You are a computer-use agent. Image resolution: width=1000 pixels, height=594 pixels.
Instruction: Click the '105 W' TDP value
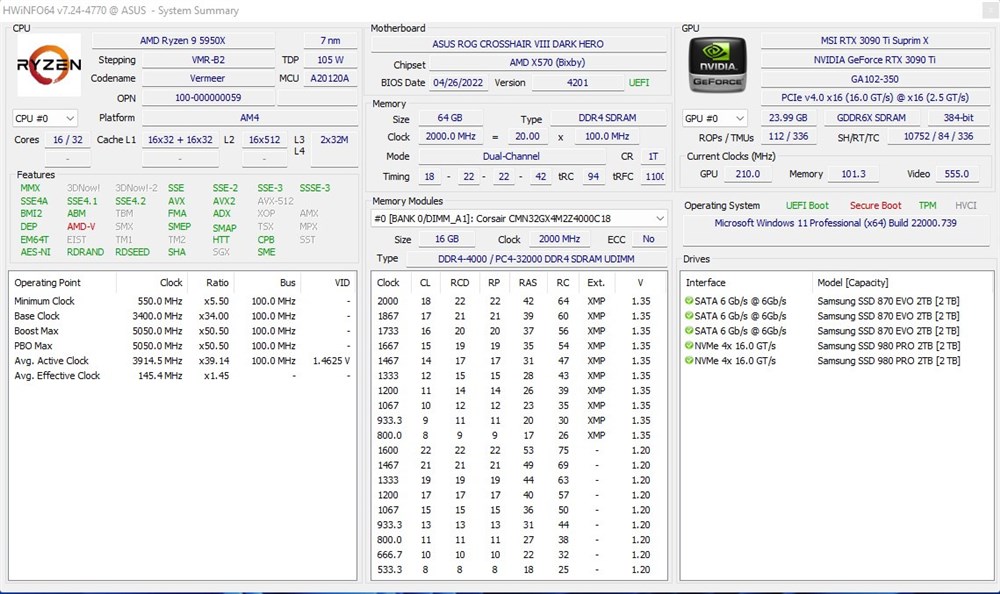[x=330, y=59]
